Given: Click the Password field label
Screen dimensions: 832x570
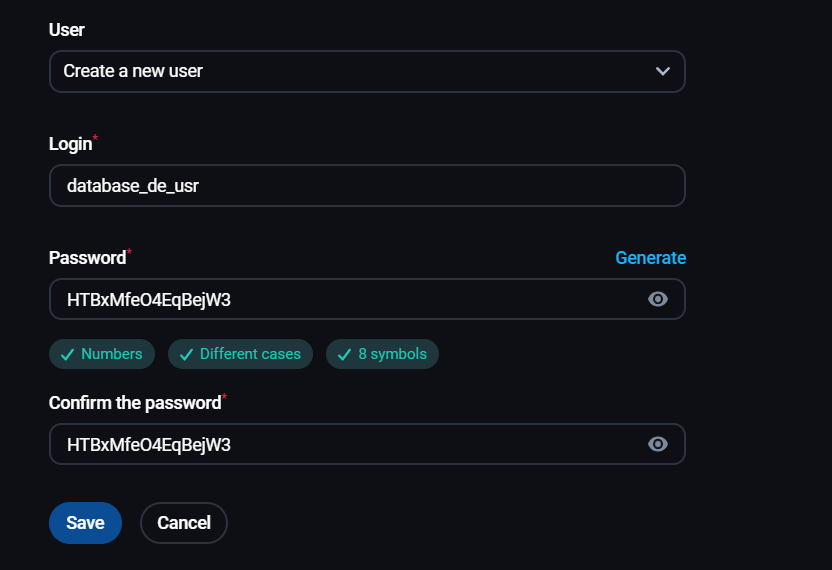Looking at the screenshot, I should pos(87,258).
